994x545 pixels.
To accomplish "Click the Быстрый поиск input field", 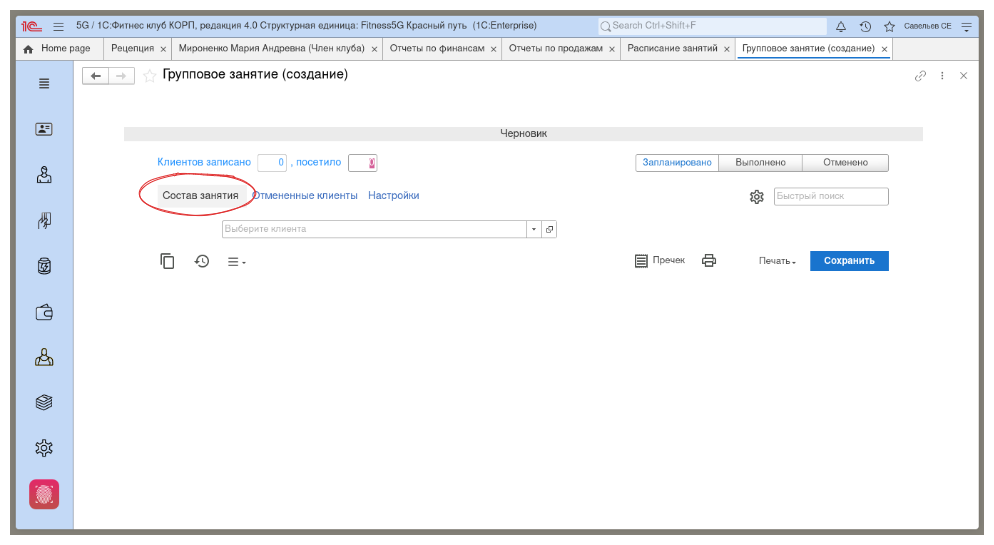I will coord(831,197).
